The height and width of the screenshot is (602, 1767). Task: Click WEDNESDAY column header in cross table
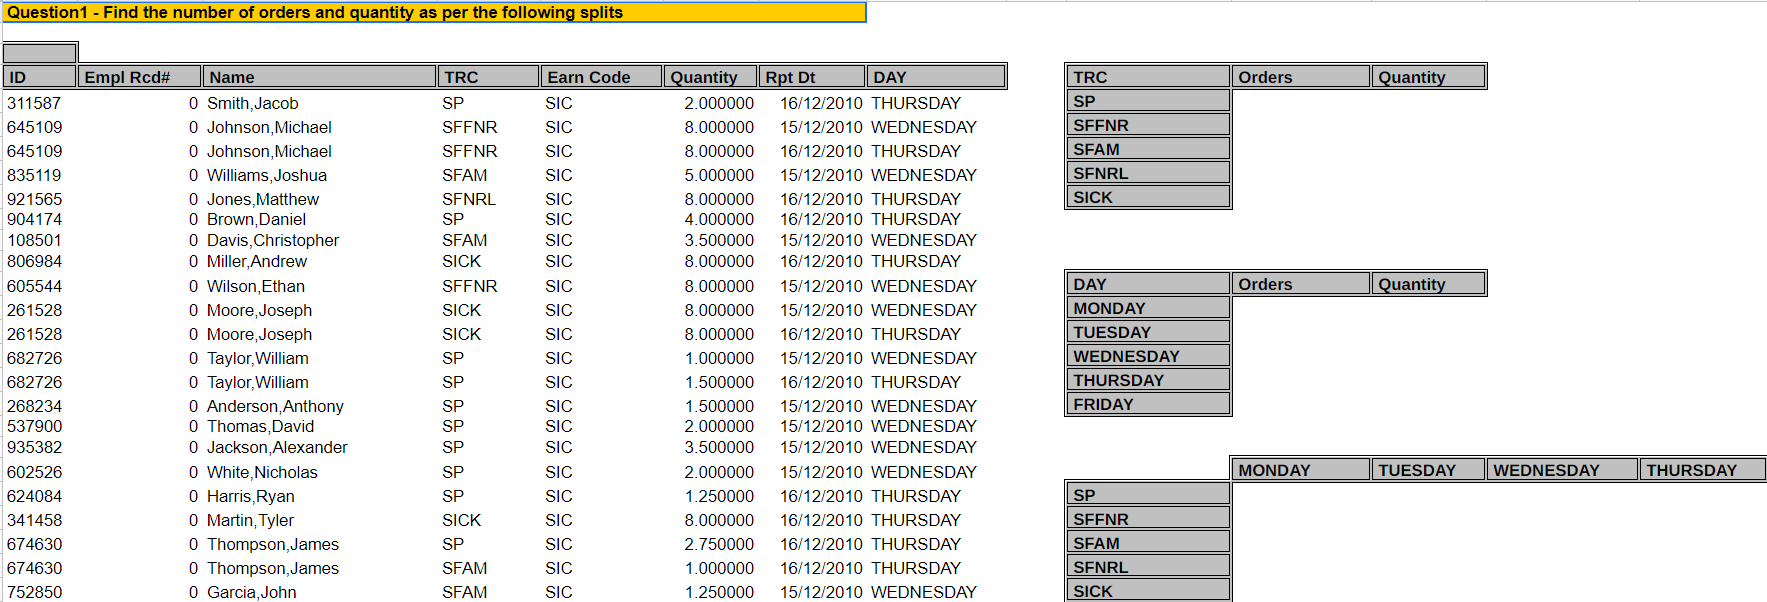1562,470
